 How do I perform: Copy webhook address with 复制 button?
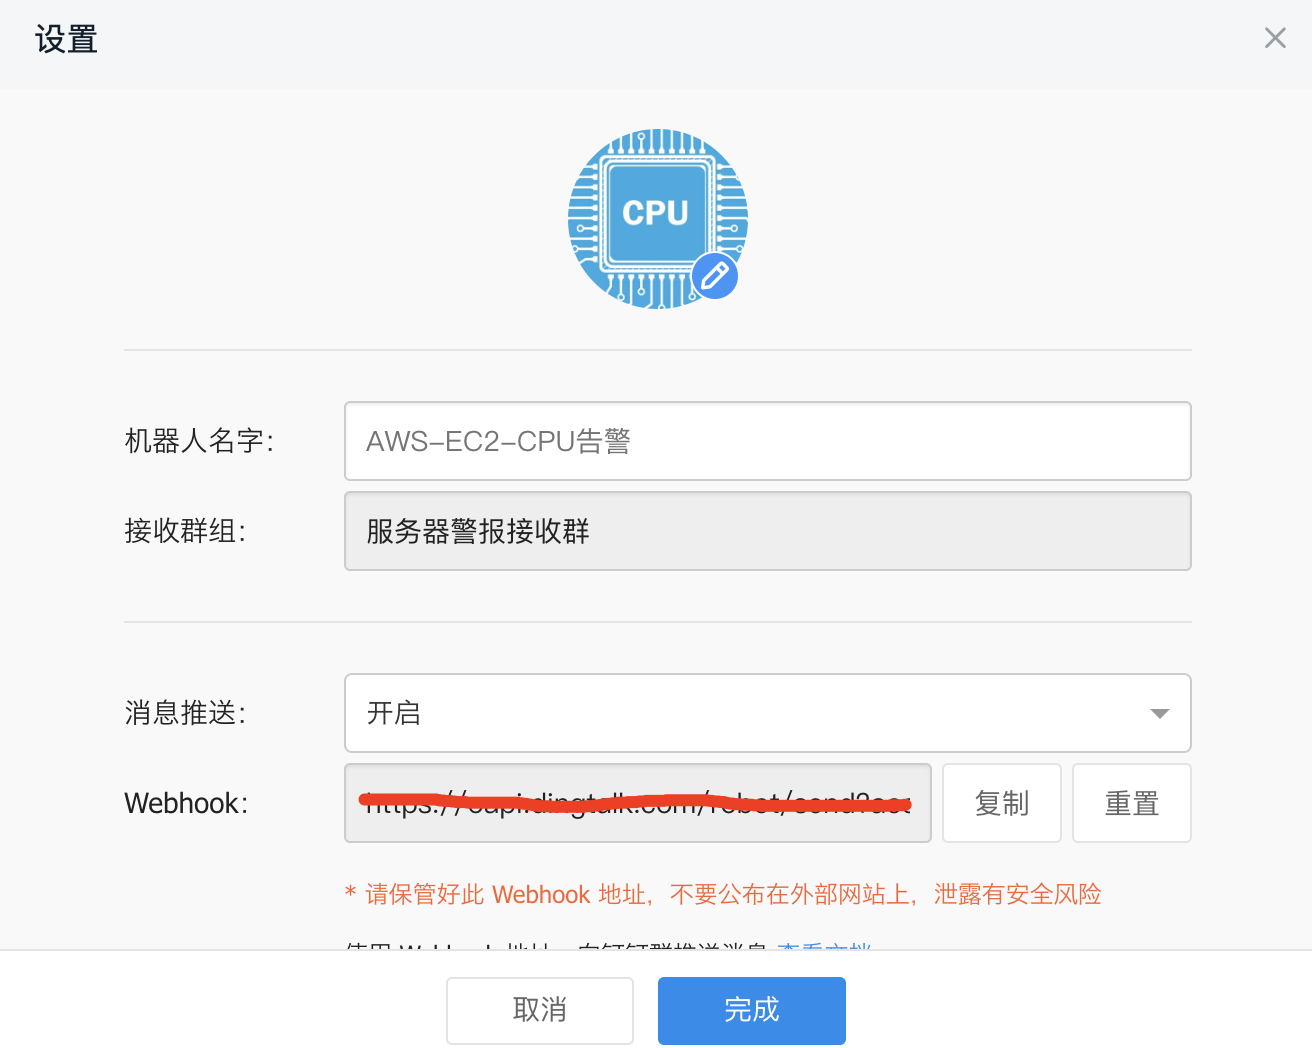point(1002,803)
